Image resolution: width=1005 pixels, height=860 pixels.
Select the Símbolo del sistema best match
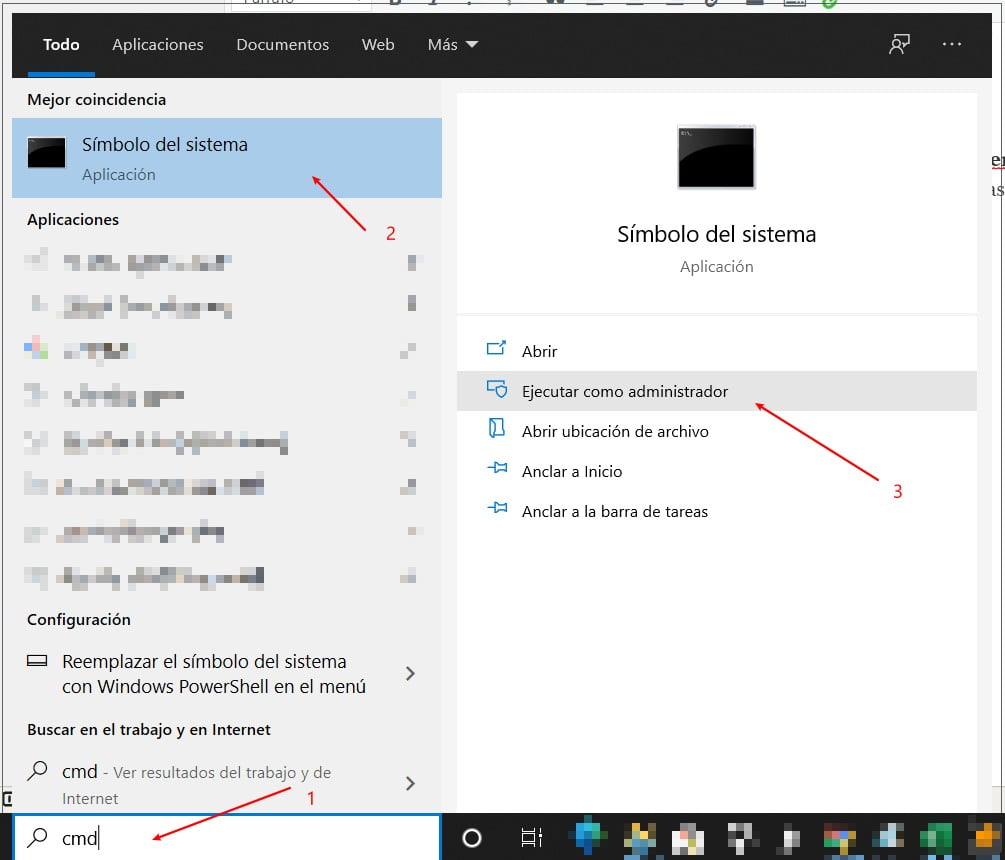click(227, 158)
